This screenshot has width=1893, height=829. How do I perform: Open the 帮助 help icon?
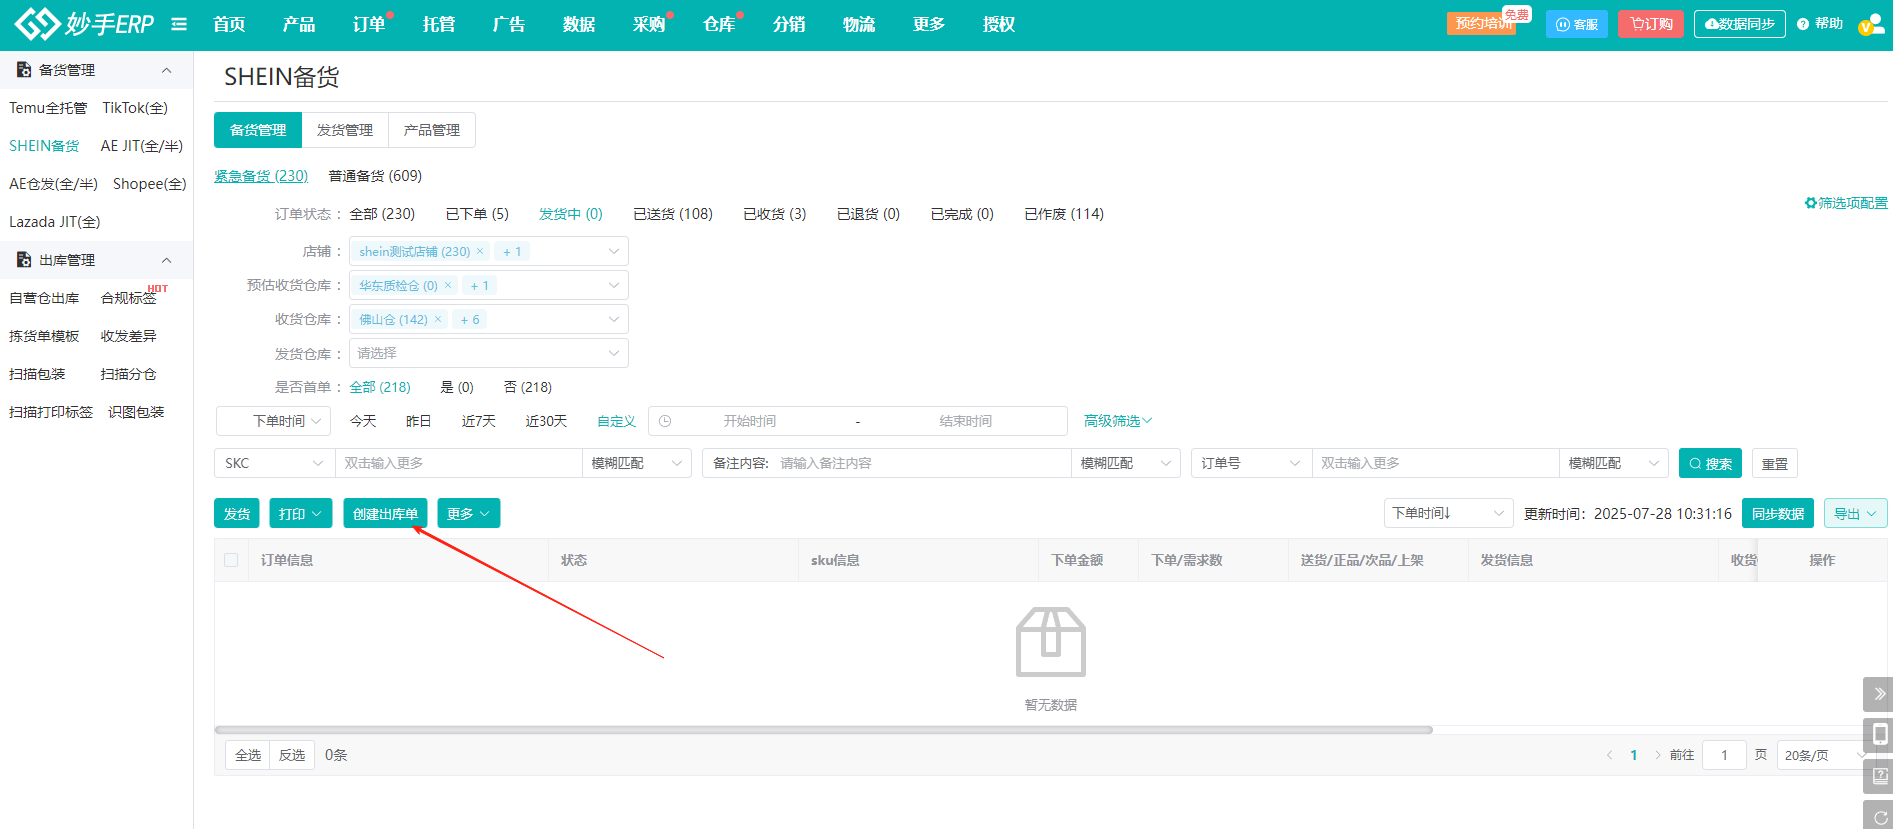pyautogui.click(x=1820, y=24)
